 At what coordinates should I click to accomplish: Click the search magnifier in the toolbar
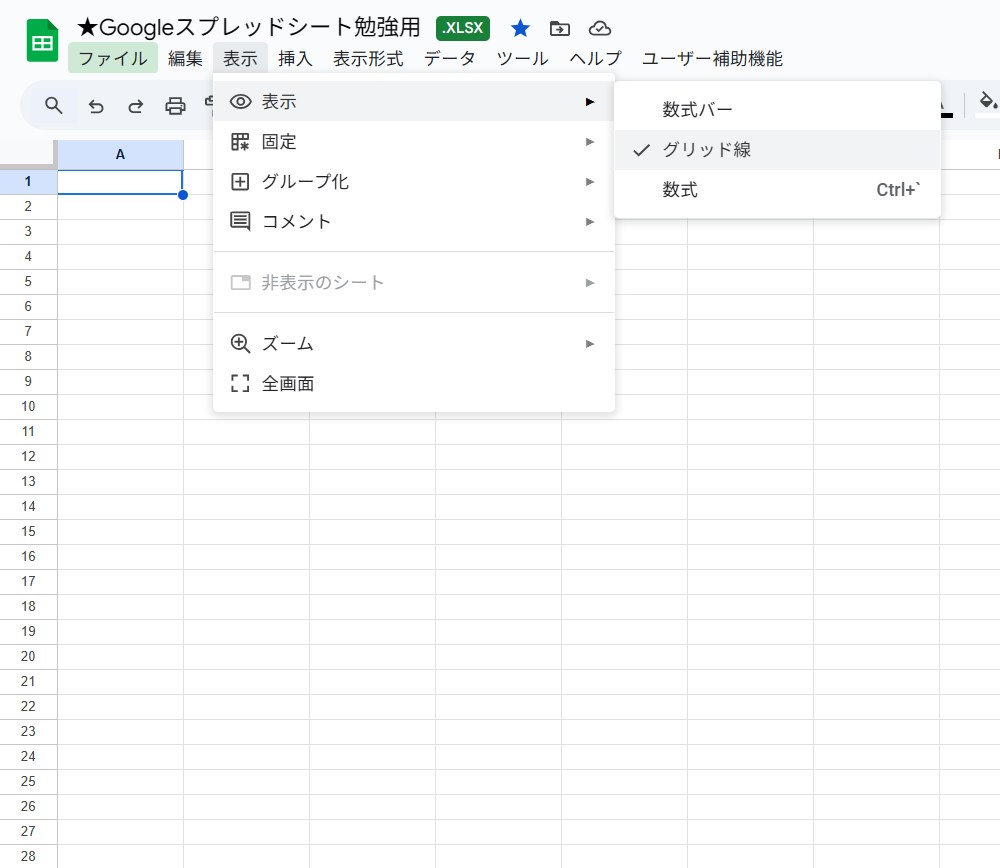[54, 106]
